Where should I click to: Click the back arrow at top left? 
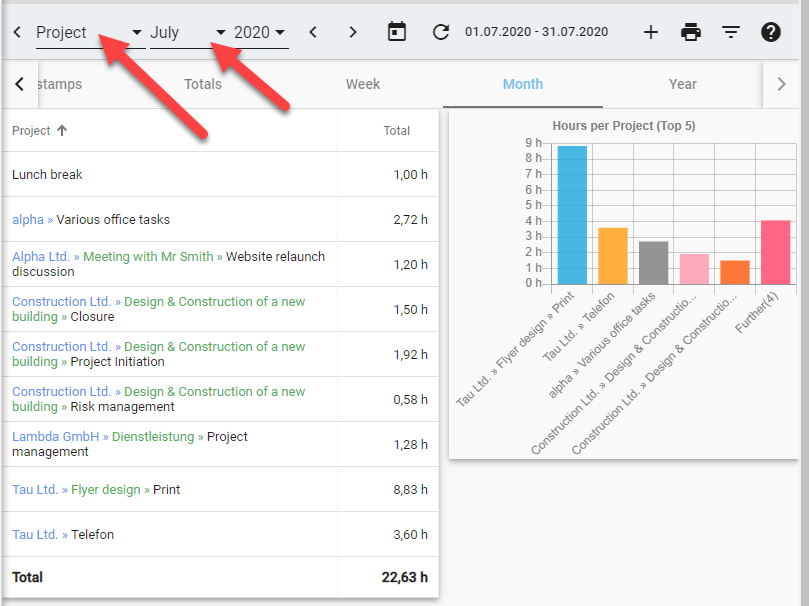17,33
